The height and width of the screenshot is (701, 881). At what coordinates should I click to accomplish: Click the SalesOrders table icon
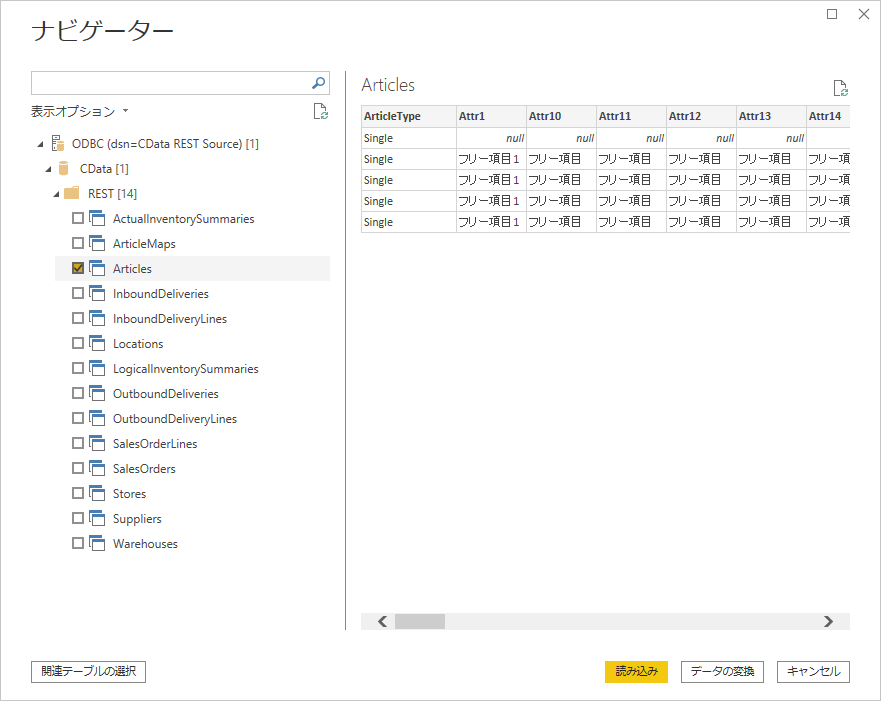97,468
